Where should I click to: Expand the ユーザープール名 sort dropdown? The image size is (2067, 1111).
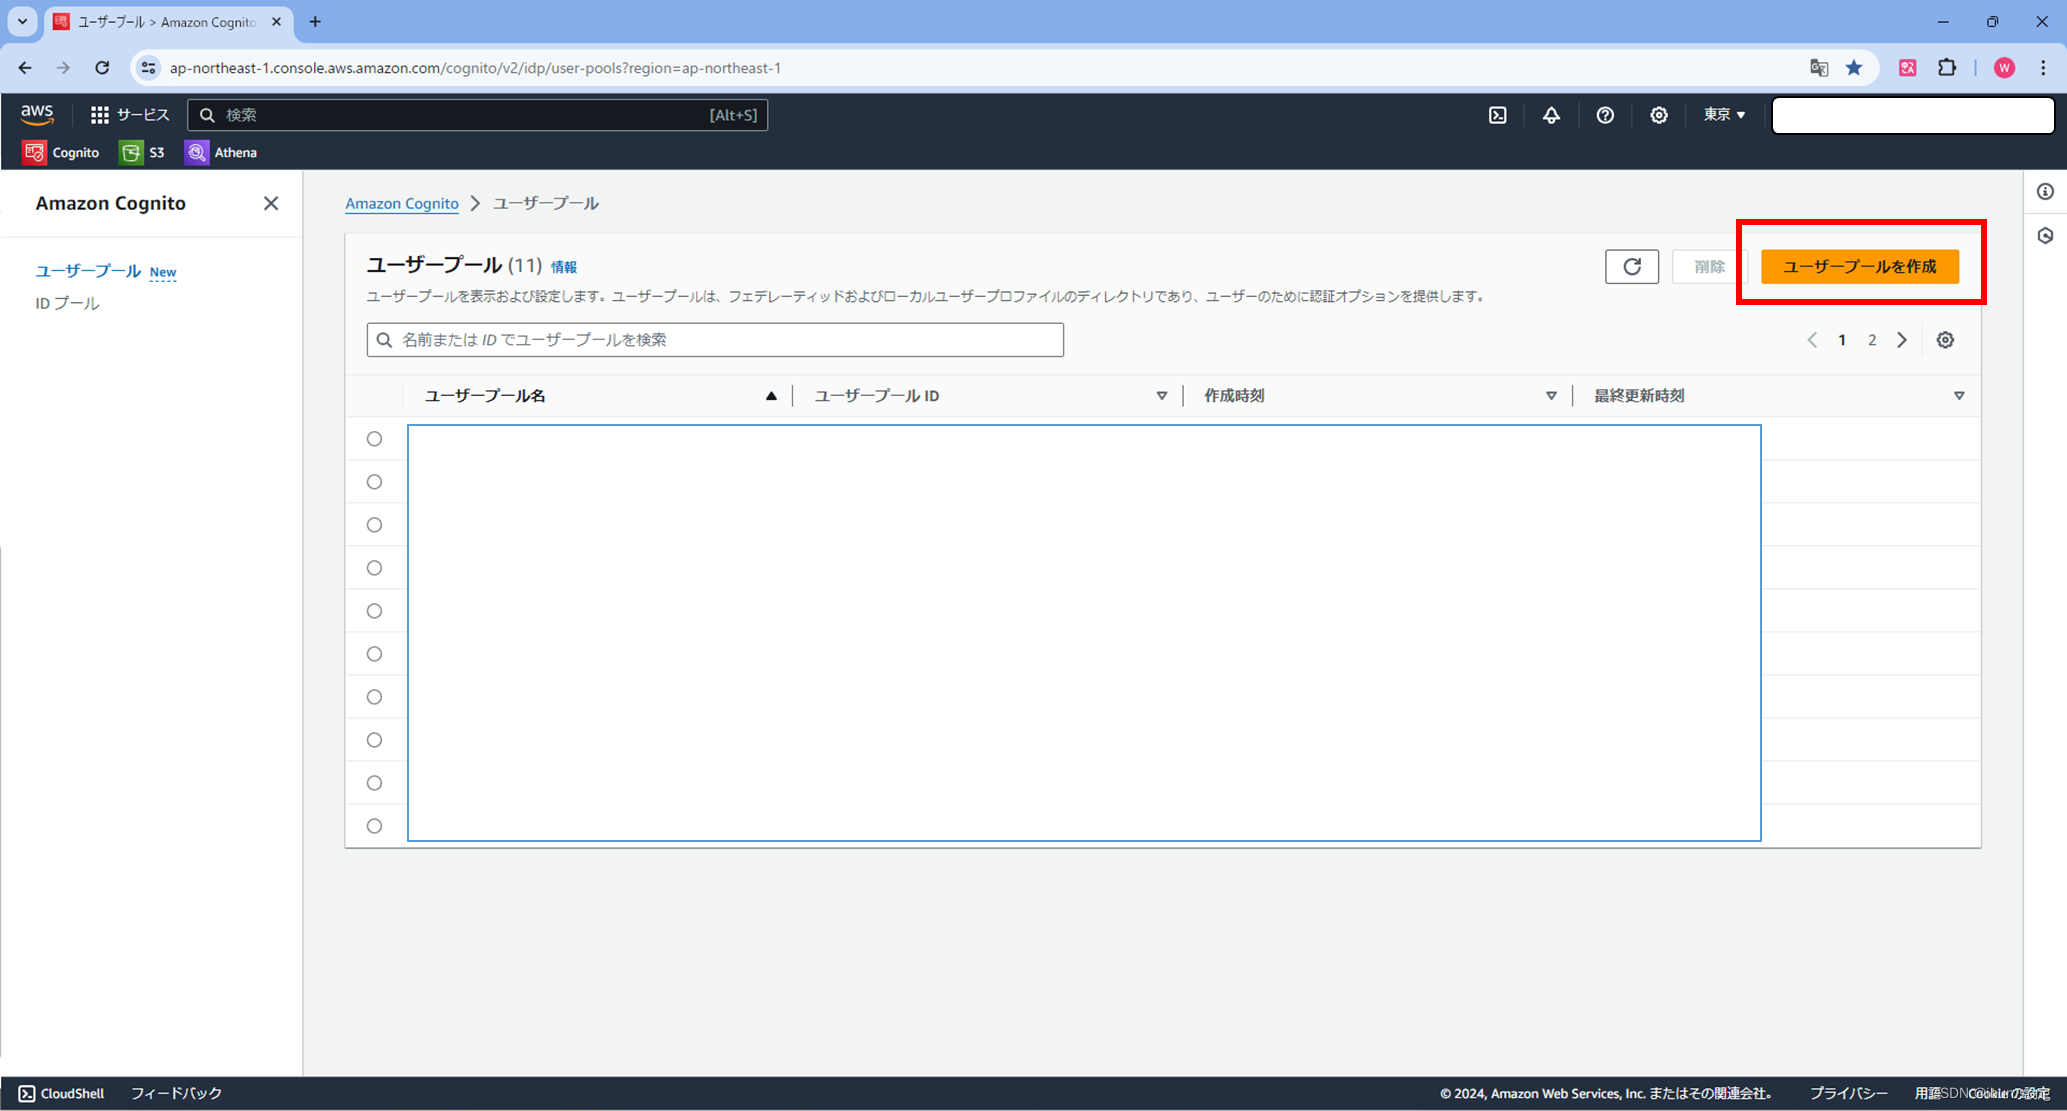[x=770, y=395]
